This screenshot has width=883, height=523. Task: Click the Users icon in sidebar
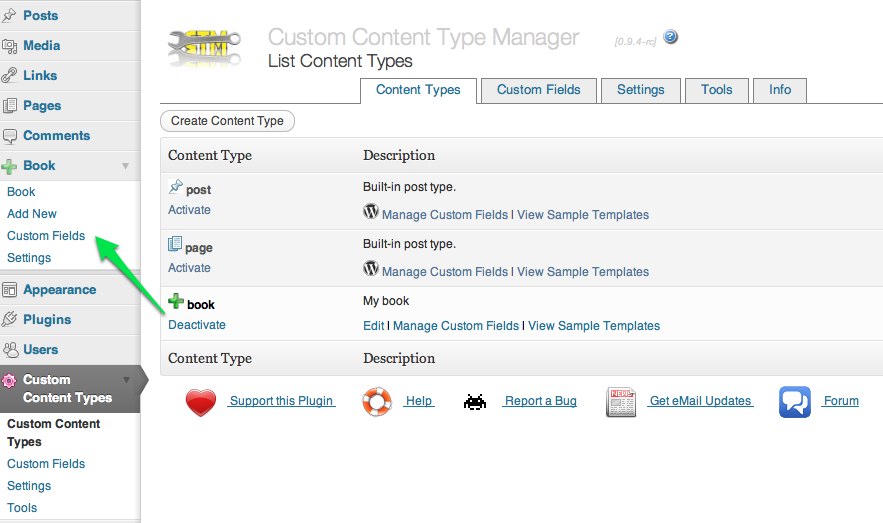(10, 350)
